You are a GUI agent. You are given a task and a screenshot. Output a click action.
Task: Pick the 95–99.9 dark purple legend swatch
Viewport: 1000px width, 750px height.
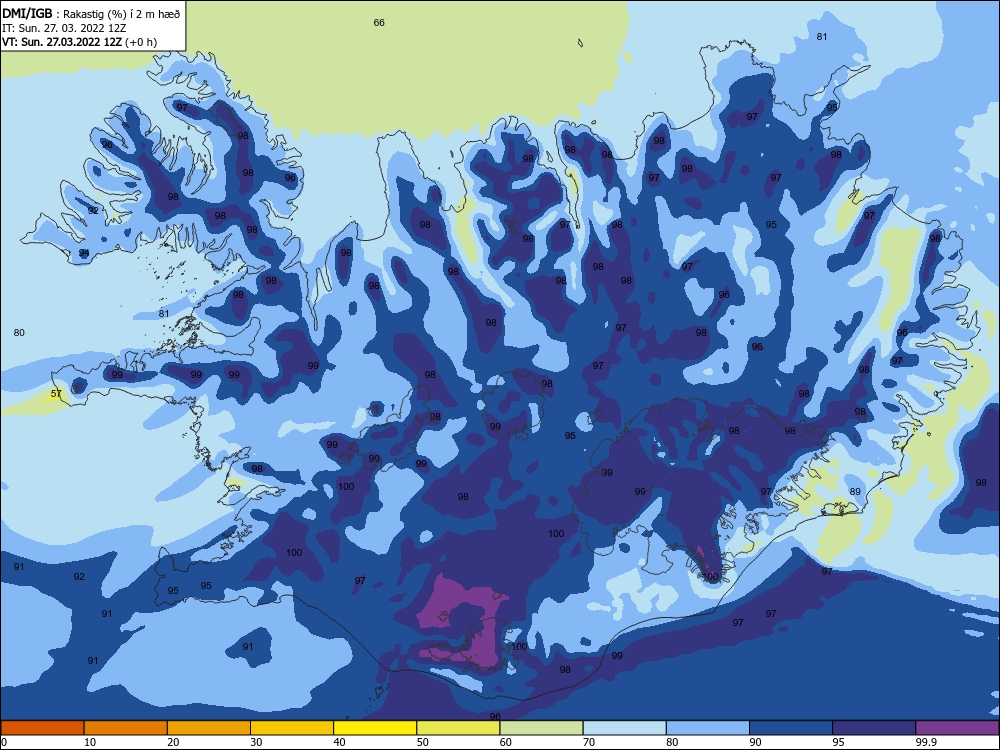coord(874,728)
